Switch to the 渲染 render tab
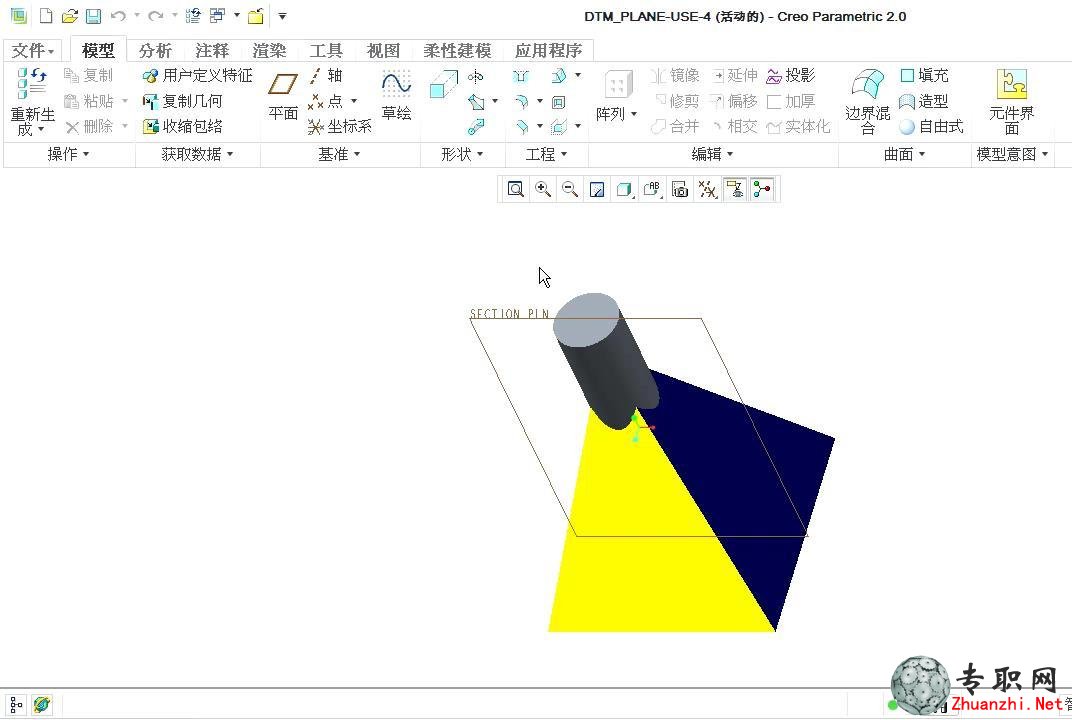Screen dimensions: 1072x720 [269, 51]
